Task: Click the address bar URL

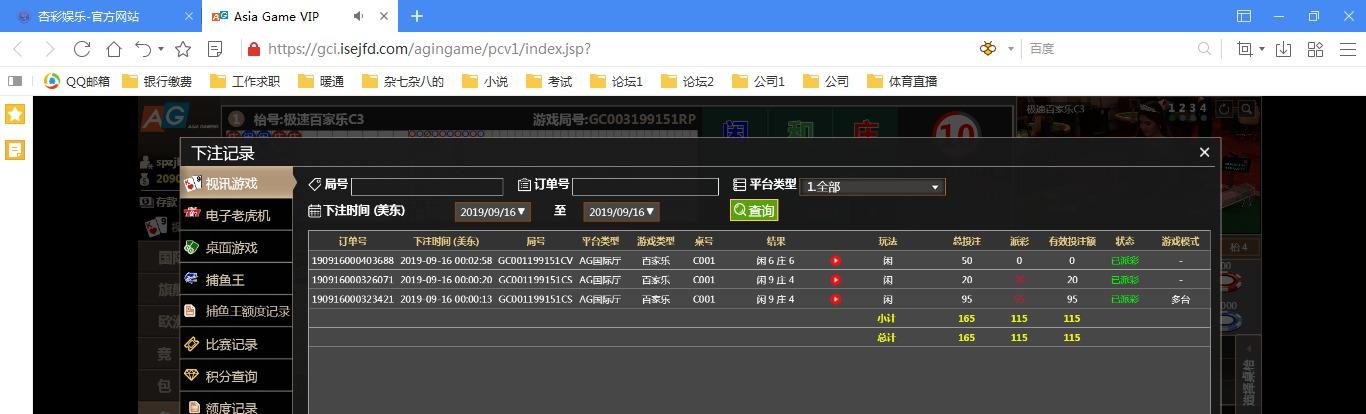Action: coord(429,49)
